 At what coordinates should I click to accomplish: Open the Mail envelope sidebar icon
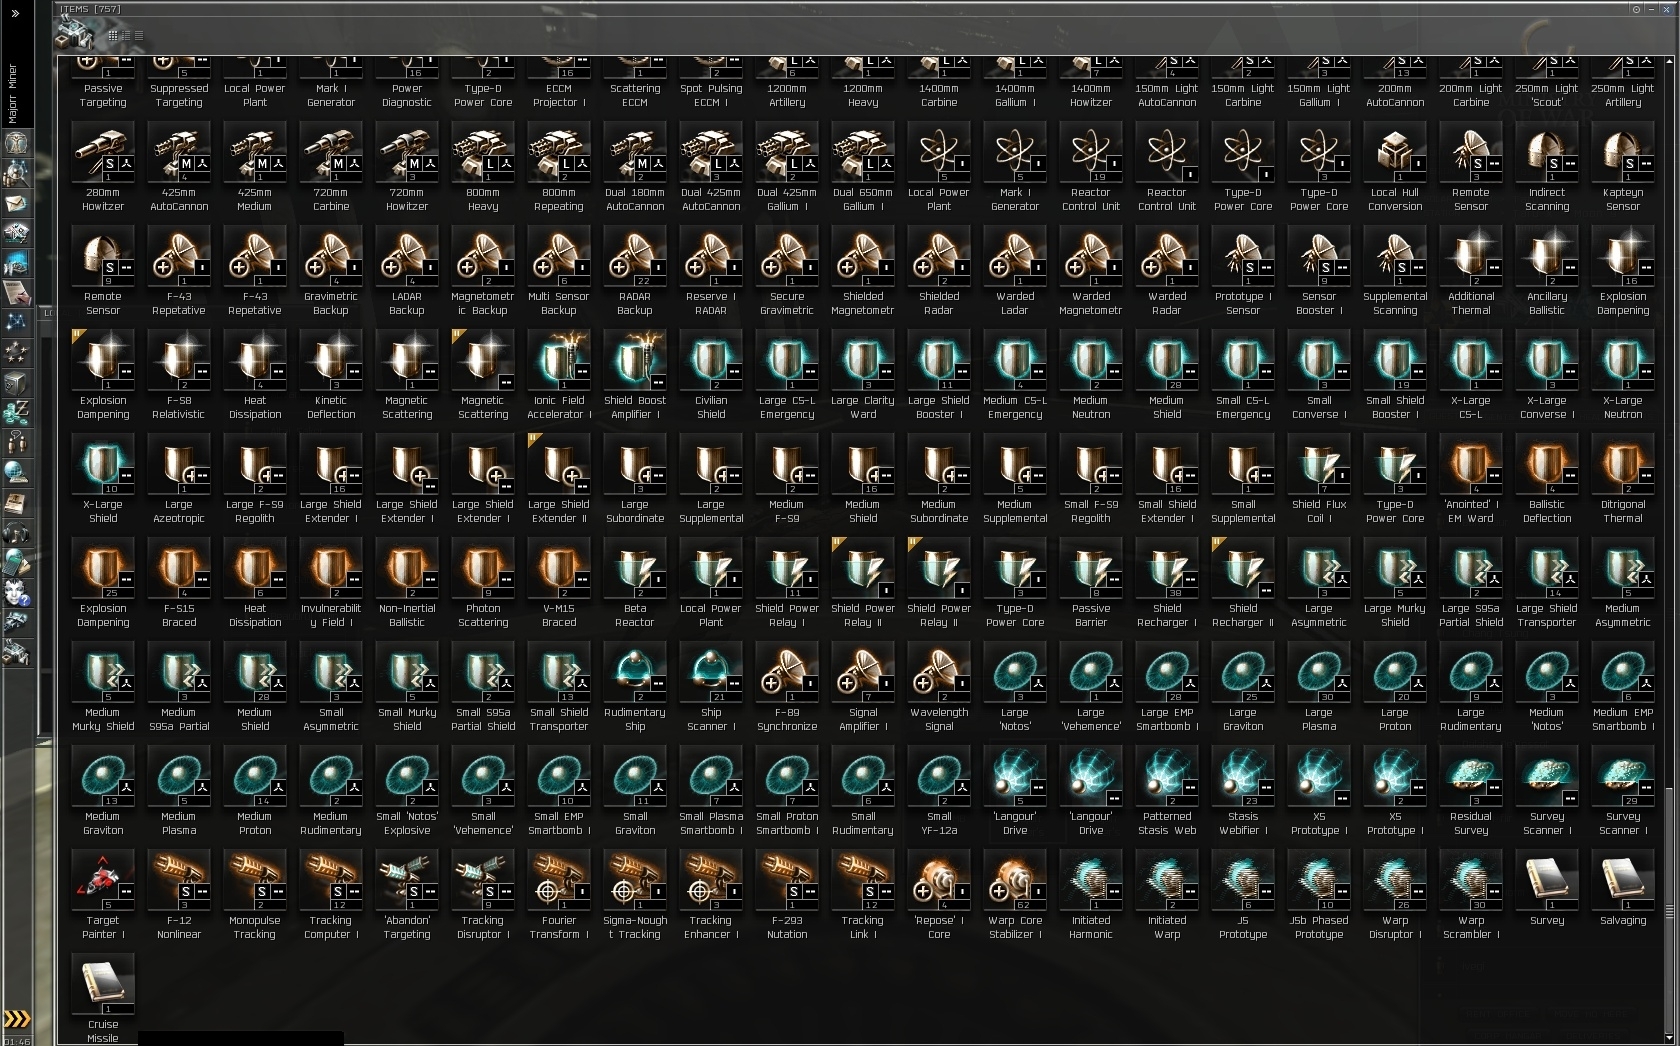(17, 203)
